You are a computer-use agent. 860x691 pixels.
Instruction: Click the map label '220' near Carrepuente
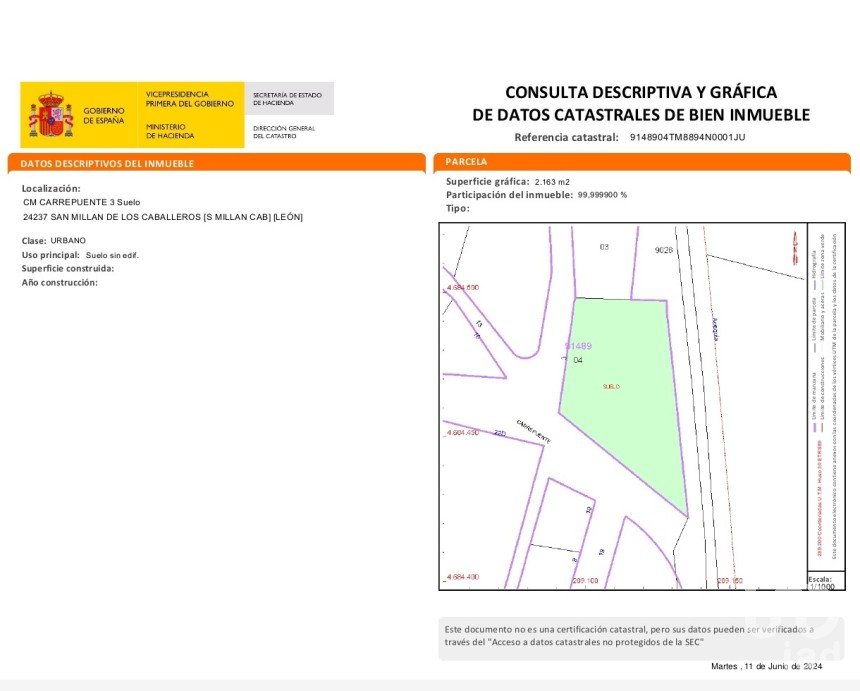click(x=500, y=433)
